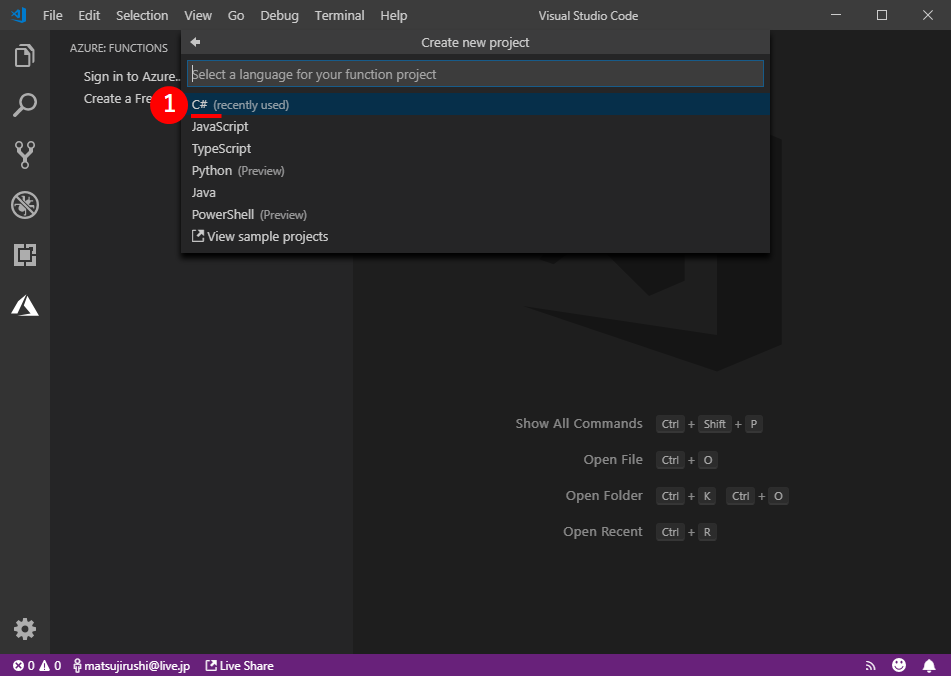Select Java as project language
Viewport: 951px width, 676px height.
[475, 192]
